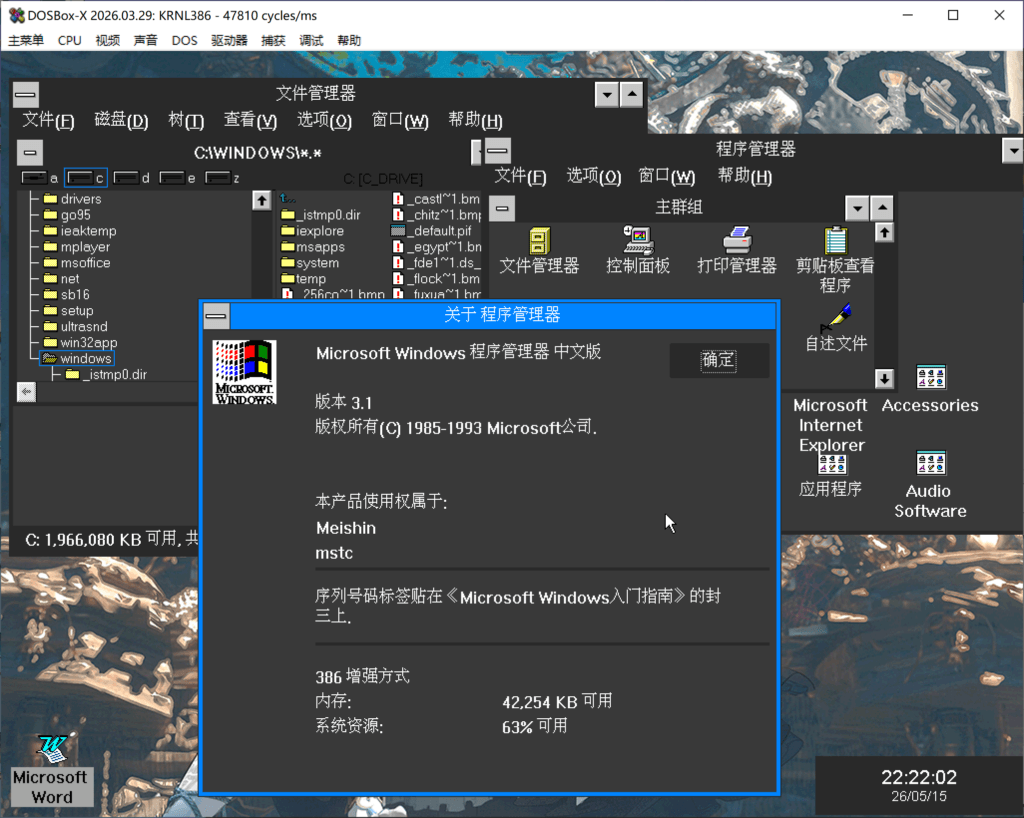This screenshot has height=818, width=1024.
Task: Click 主群组 scroll down arrow
Action: 884,379
